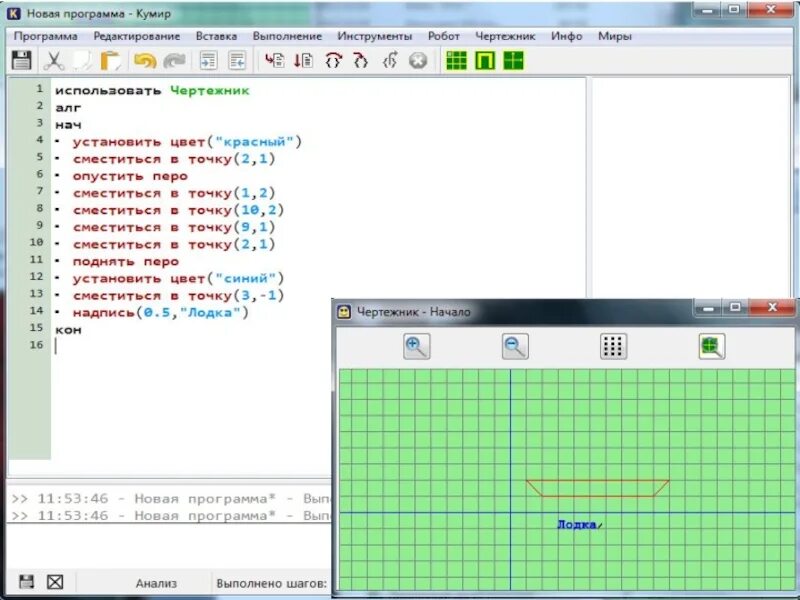Click the Чертежник window smiley title icon

tap(344, 312)
